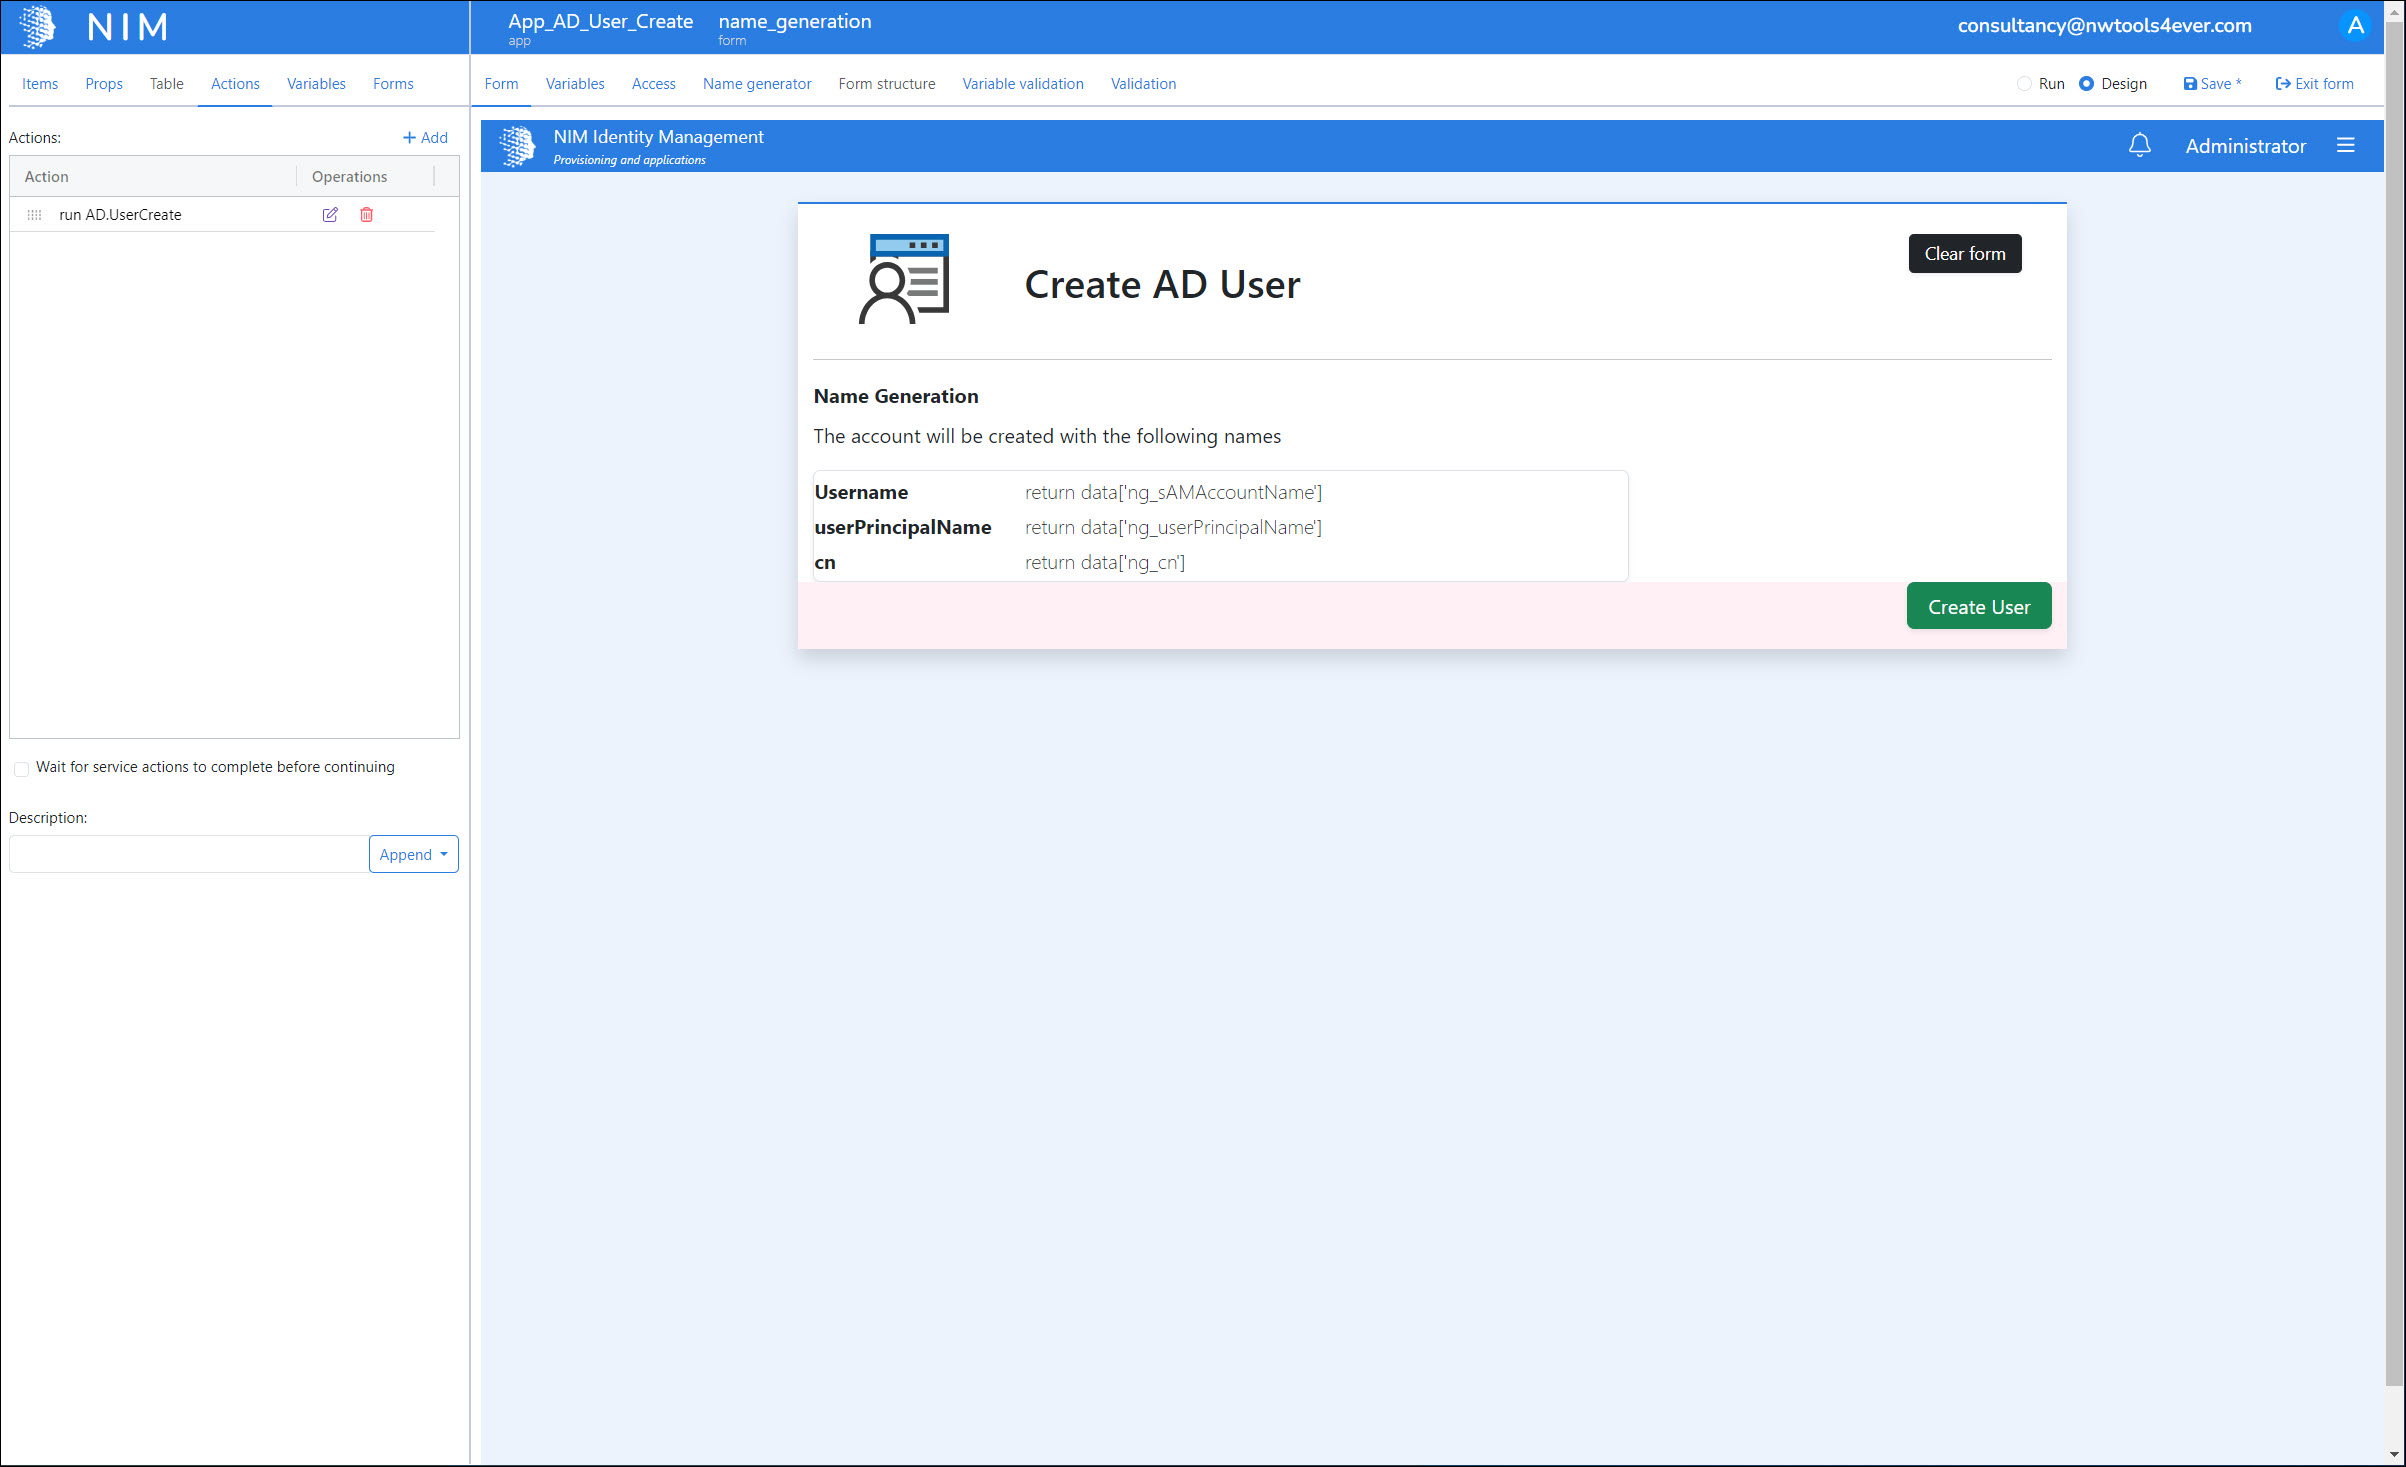Delete the run AD.UserCreate action
2406x1467 pixels.
click(x=367, y=214)
